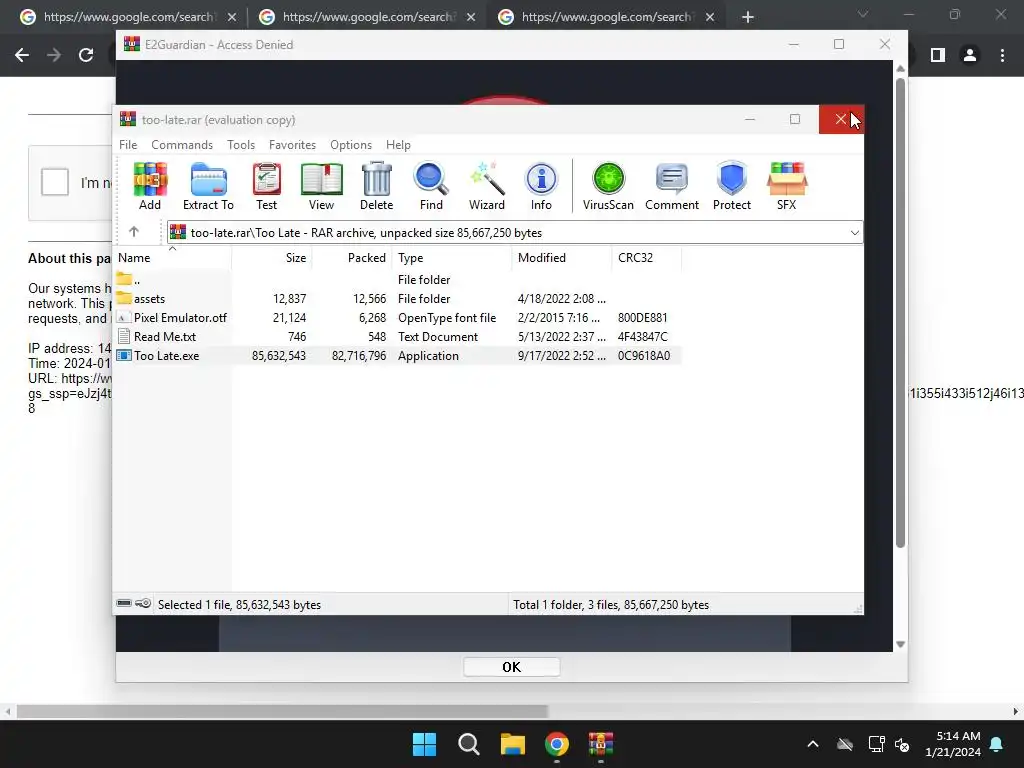Image resolution: width=1024 pixels, height=768 pixels.
Task: Open the Find magnifier tool
Action: tap(431, 186)
